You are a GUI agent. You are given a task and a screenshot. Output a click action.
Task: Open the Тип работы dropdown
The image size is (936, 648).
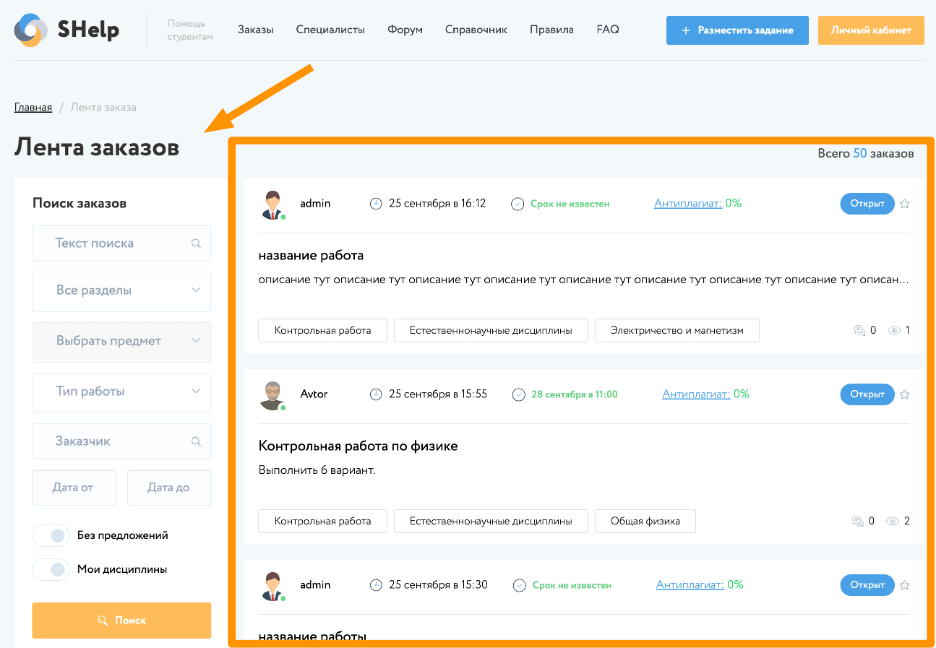coord(121,392)
